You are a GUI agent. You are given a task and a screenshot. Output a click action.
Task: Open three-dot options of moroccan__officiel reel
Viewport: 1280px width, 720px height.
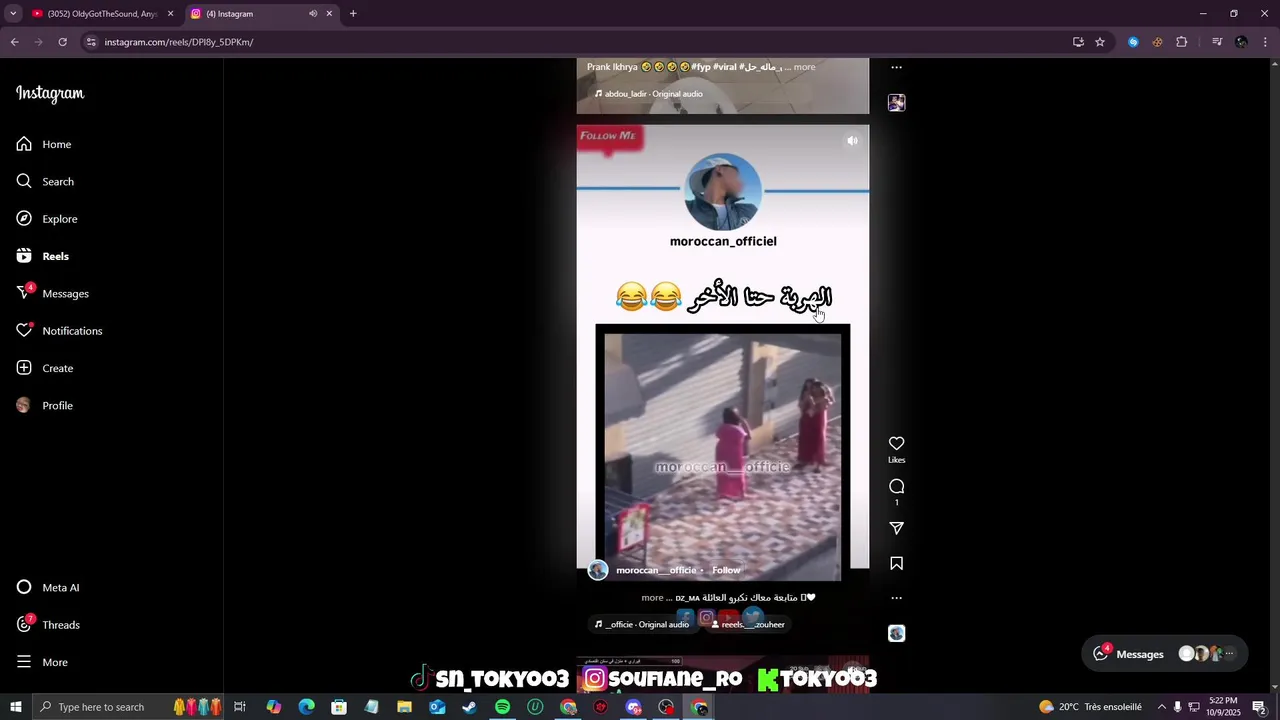tap(897, 598)
